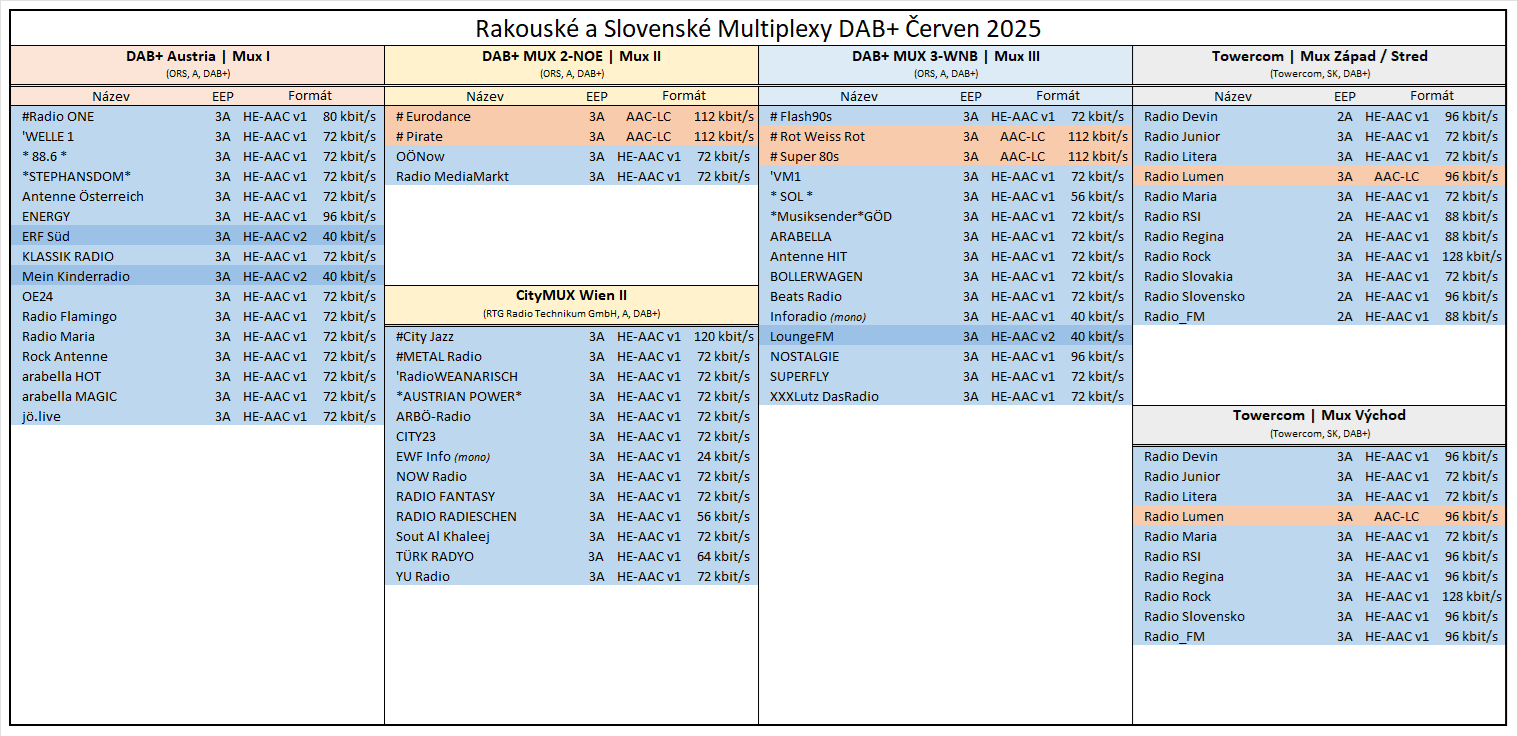
Task: Select 'Radio Flamingo' cell
Action: [x=69, y=316]
